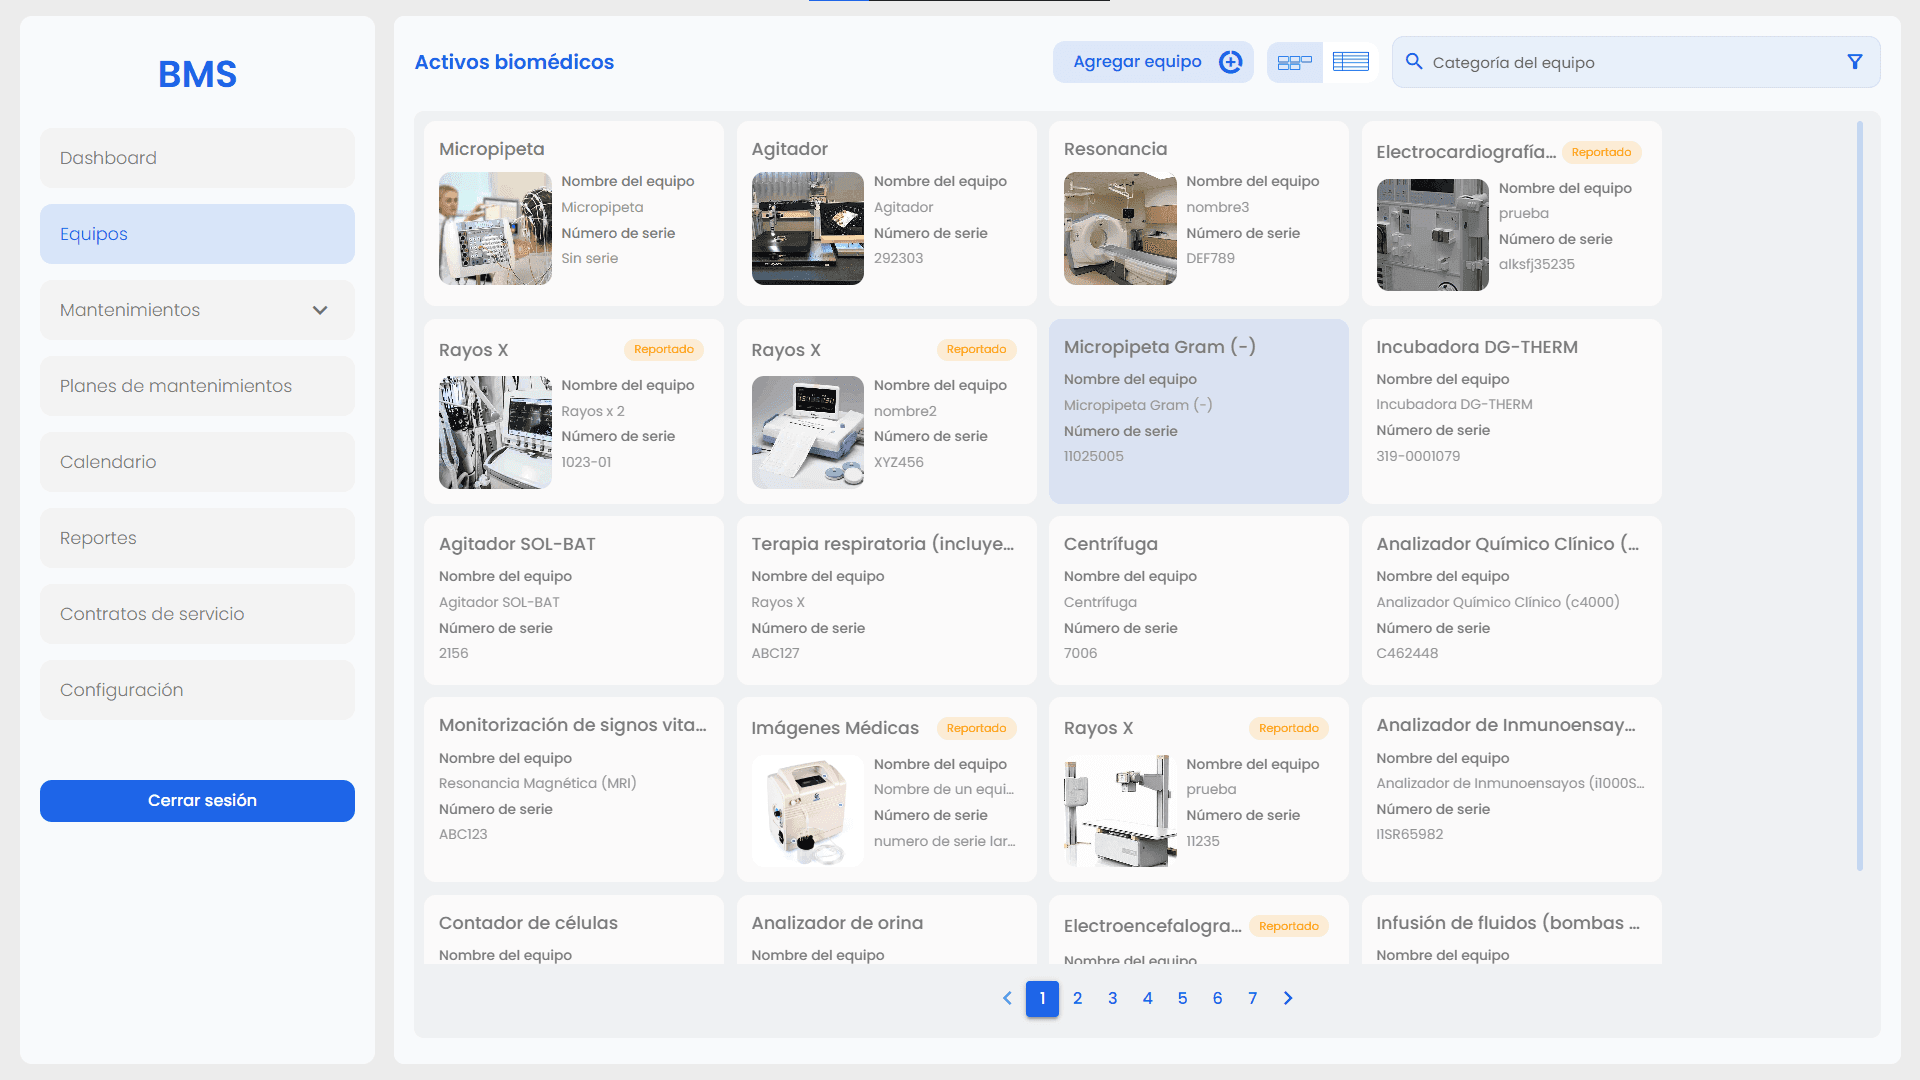Open the Terapia respiratoria card title

point(883,544)
